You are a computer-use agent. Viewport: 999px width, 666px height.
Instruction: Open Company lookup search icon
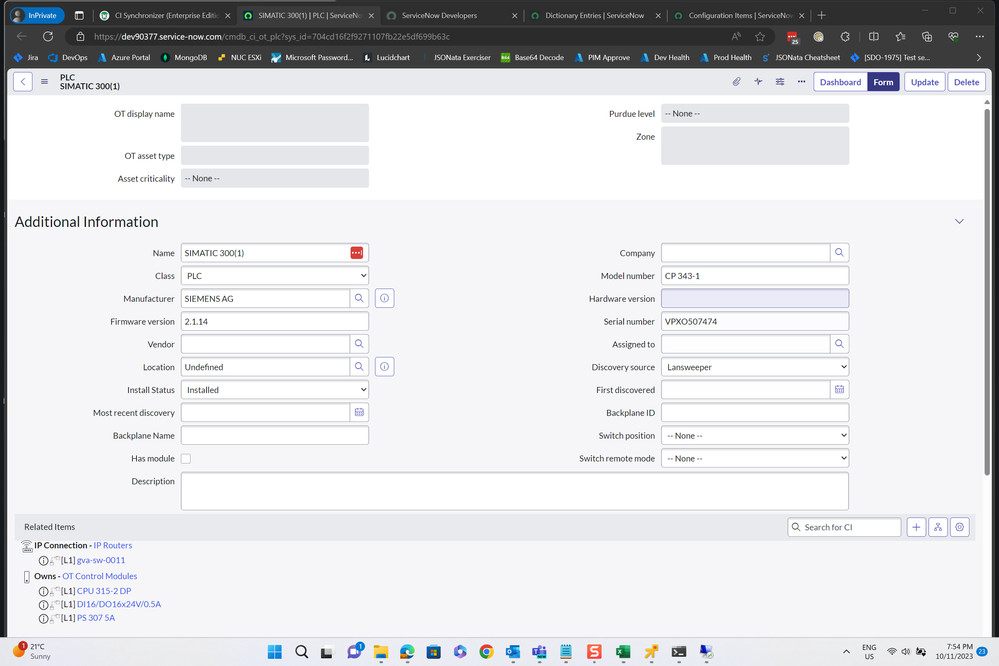click(840, 252)
